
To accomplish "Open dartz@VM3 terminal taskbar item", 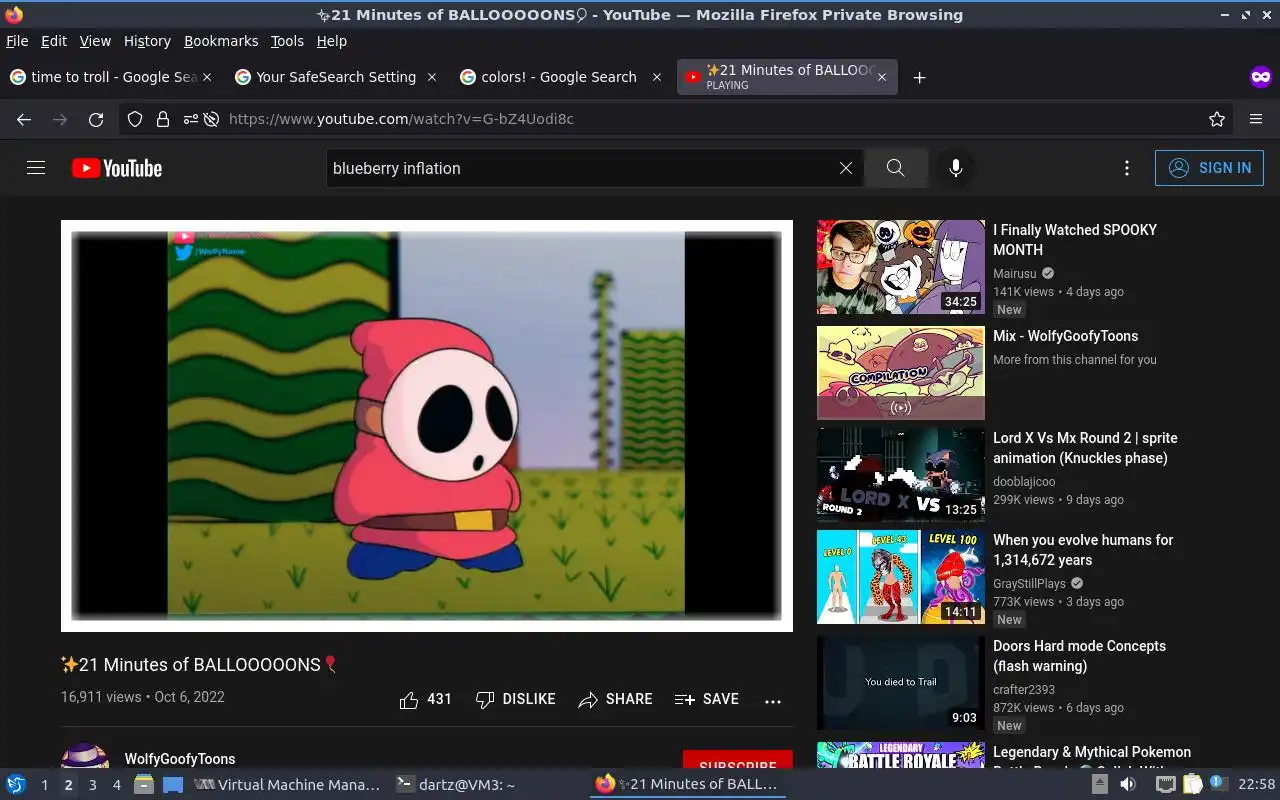I will [456, 785].
